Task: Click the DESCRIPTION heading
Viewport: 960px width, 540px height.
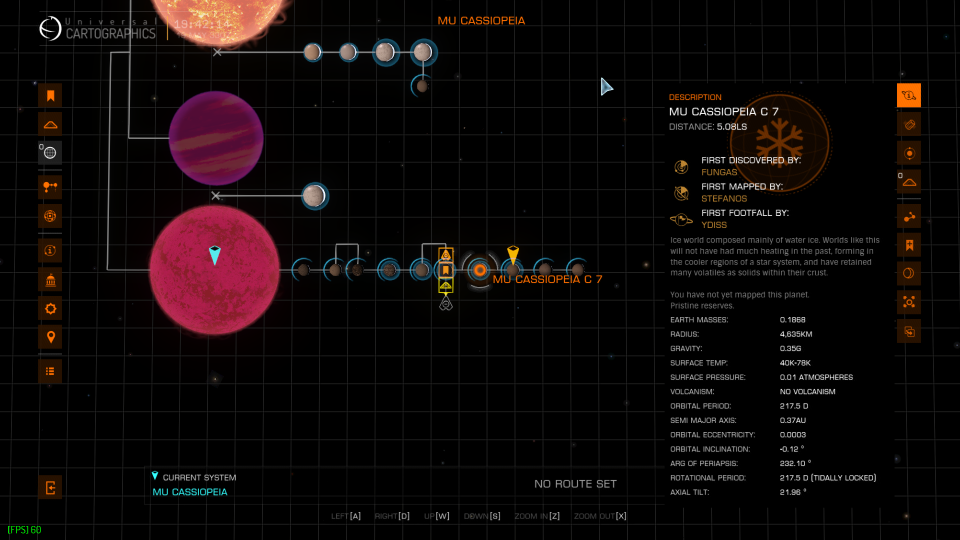Action: click(x=695, y=97)
